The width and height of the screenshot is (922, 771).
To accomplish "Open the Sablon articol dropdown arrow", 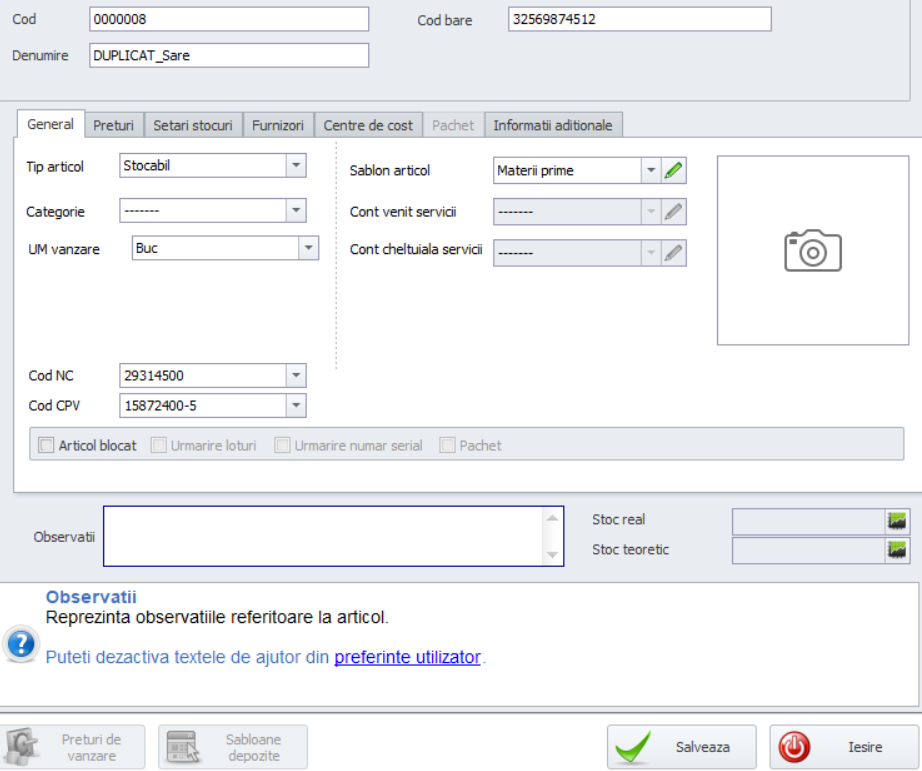I will (x=650, y=171).
